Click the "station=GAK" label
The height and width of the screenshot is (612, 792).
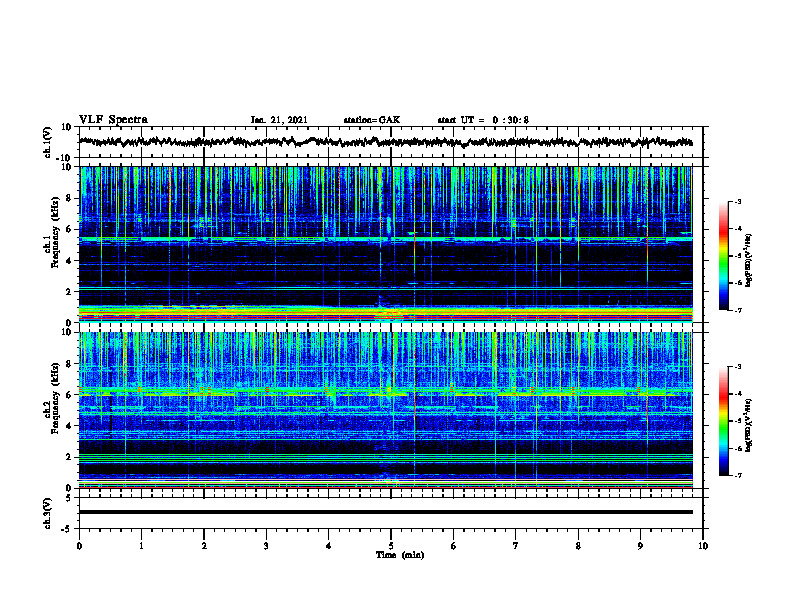click(372, 120)
